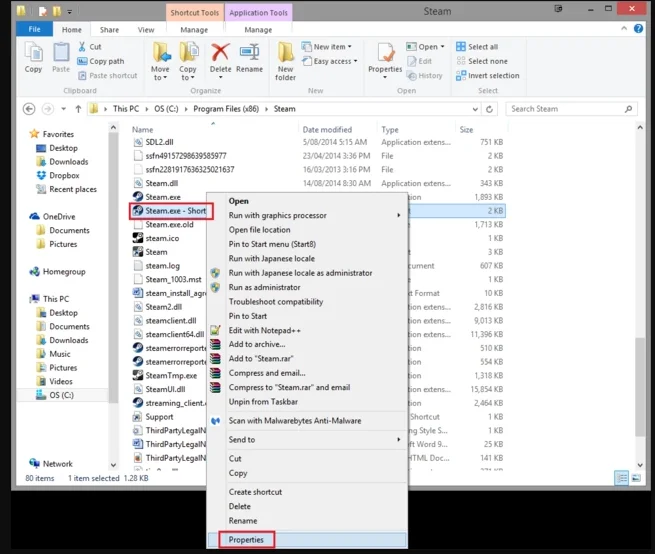This screenshot has height=554, width=655.
Task: Click the file list vertical scrollbar
Action: click(x=640, y=386)
